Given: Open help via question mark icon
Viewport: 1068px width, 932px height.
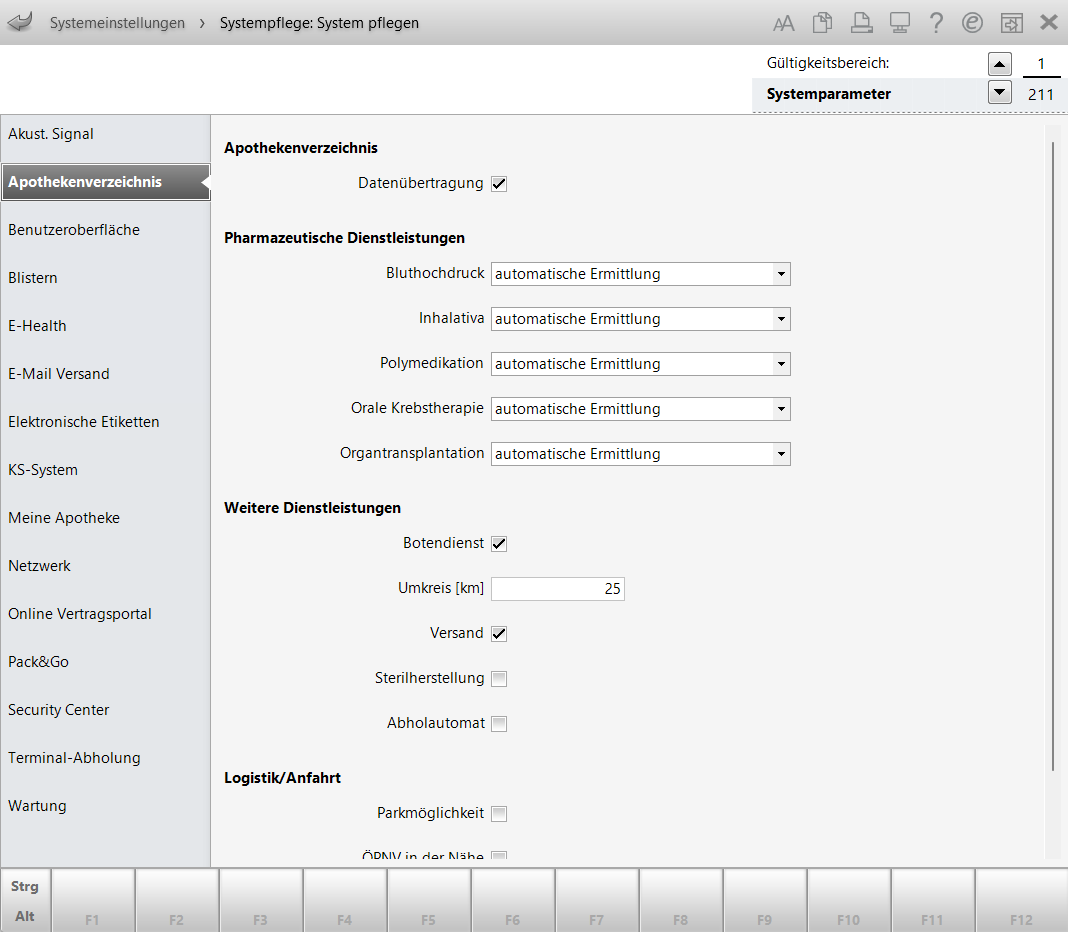Looking at the screenshot, I should pos(936,23).
